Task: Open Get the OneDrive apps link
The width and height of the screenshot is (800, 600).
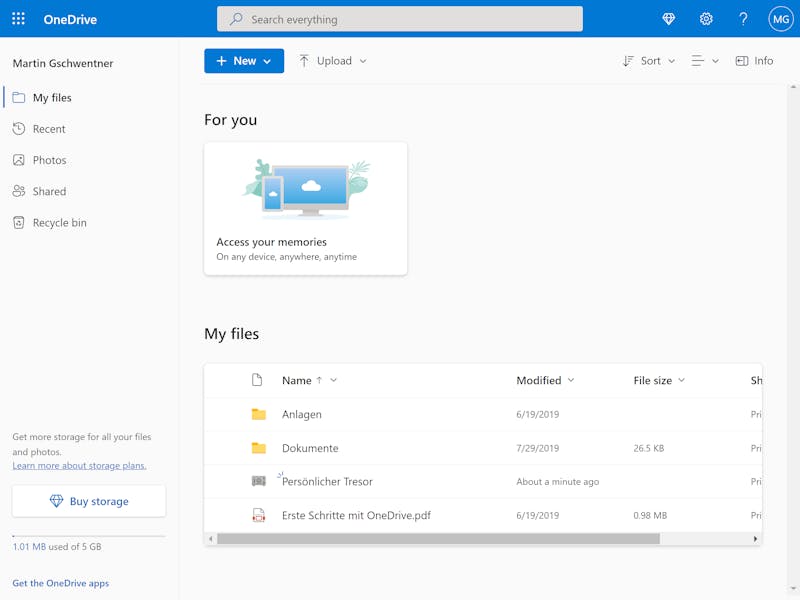Action: 61,583
